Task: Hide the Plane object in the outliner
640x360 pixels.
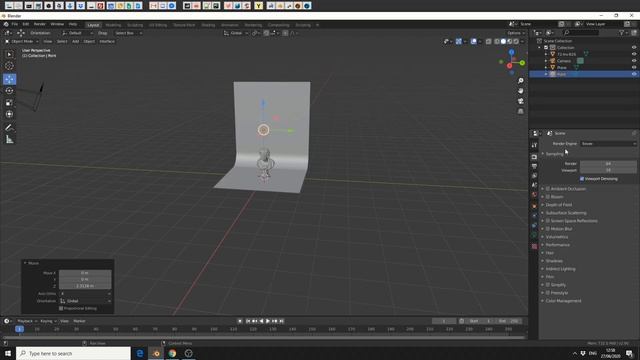Action: point(634,67)
